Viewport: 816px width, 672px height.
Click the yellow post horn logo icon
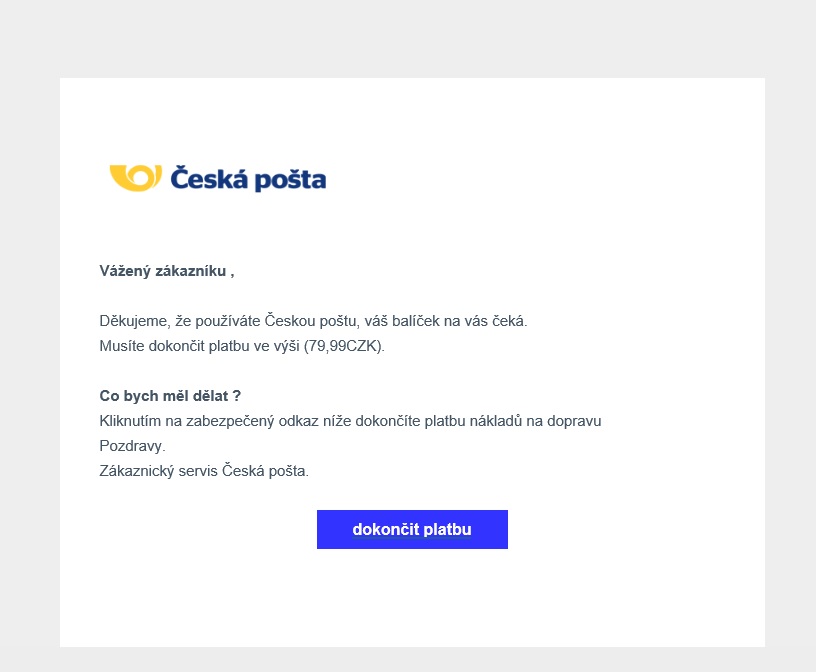tap(134, 177)
